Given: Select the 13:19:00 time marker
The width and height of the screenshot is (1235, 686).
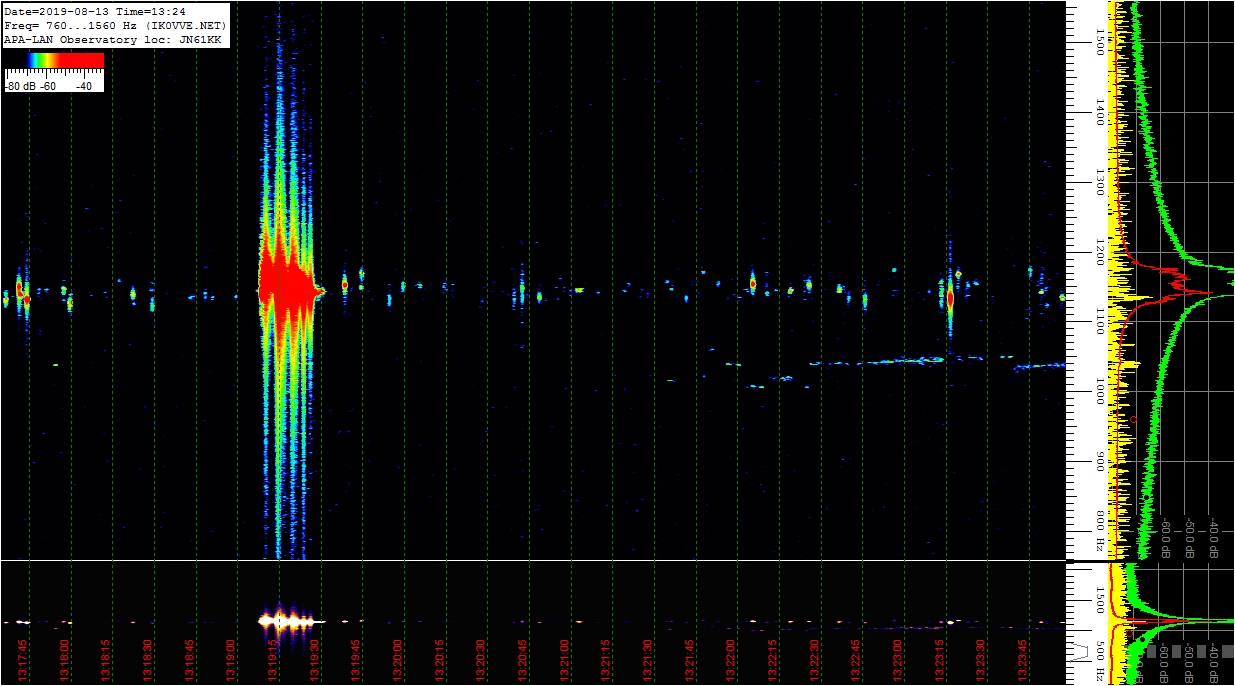Looking at the screenshot, I should click(231, 662).
